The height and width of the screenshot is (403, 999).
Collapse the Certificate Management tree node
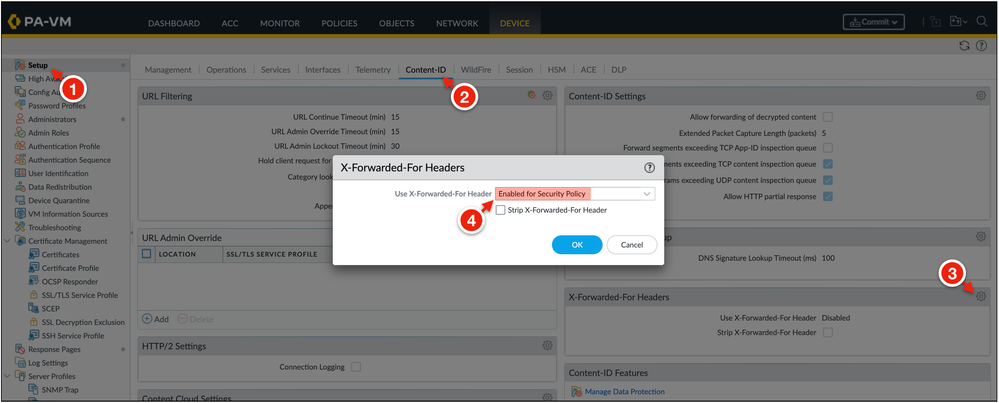tap(7, 241)
